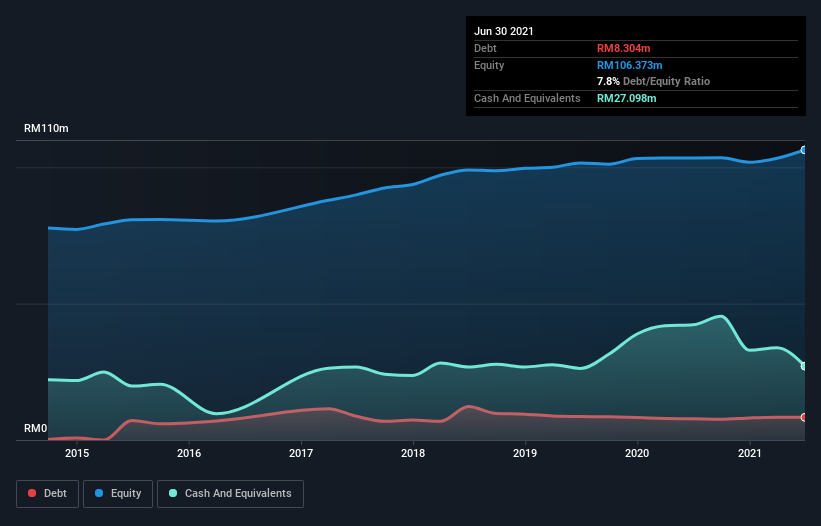Click the RM0 y-axis label

click(x=36, y=429)
